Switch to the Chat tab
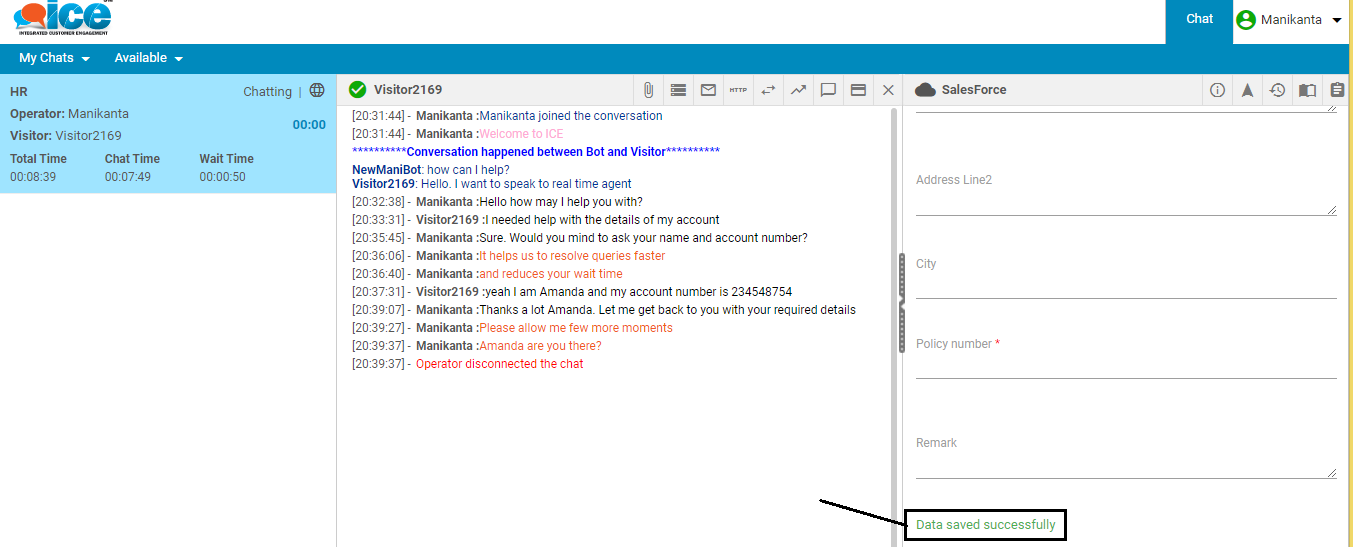The image size is (1353, 547). coord(1199,20)
